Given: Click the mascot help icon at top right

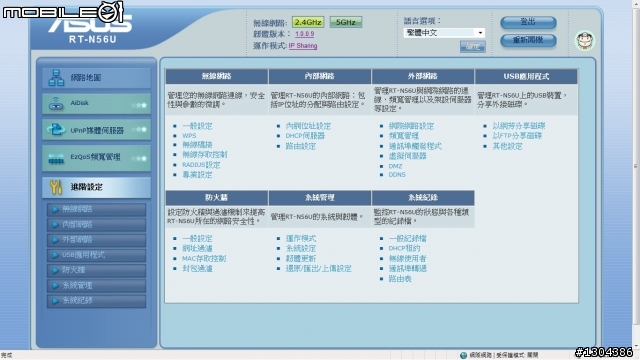Looking at the screenshot, I should pyautogui.click(x=585, y=40).
